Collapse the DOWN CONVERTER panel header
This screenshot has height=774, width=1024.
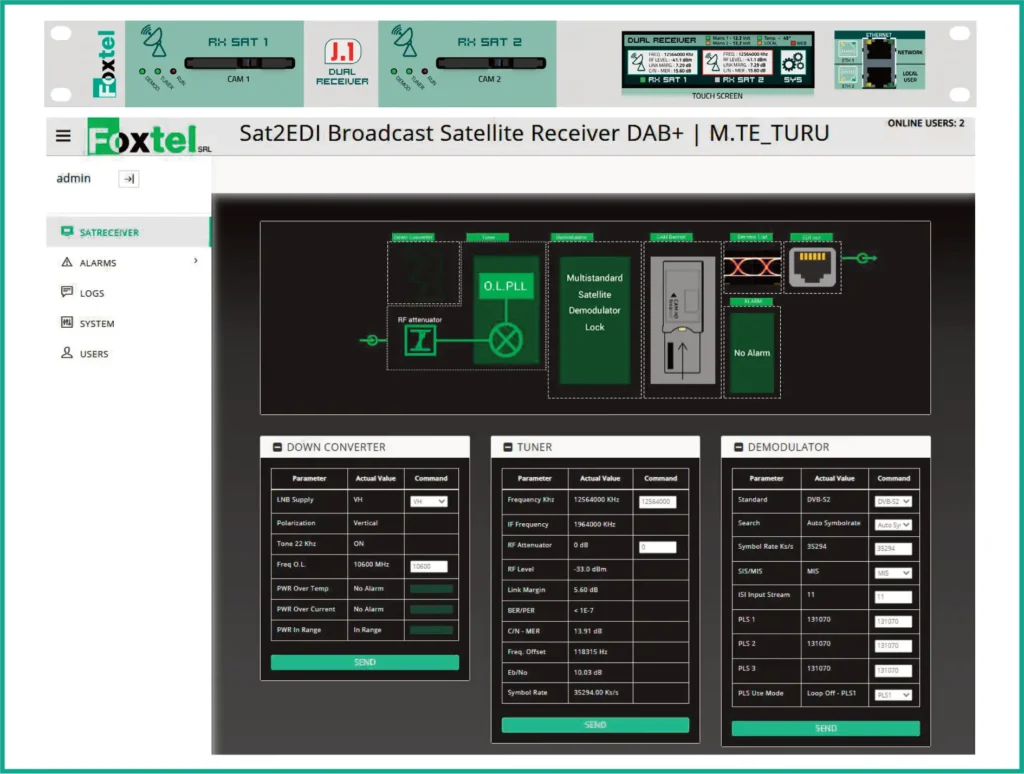[x=278, y=446]
